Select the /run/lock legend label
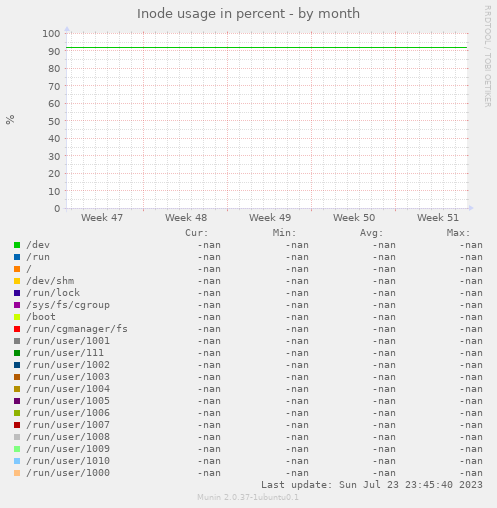 [x=53, y=293]
